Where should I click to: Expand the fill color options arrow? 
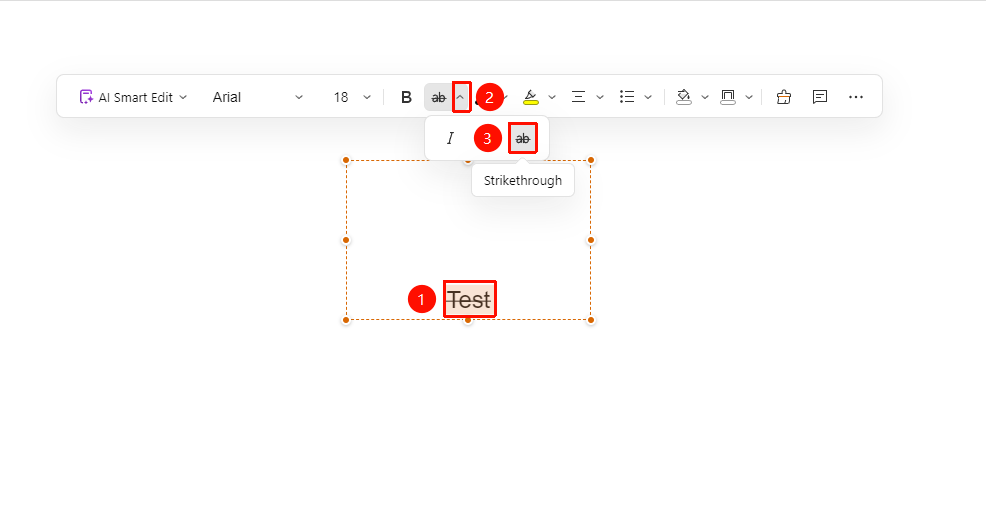click(705, 97)
